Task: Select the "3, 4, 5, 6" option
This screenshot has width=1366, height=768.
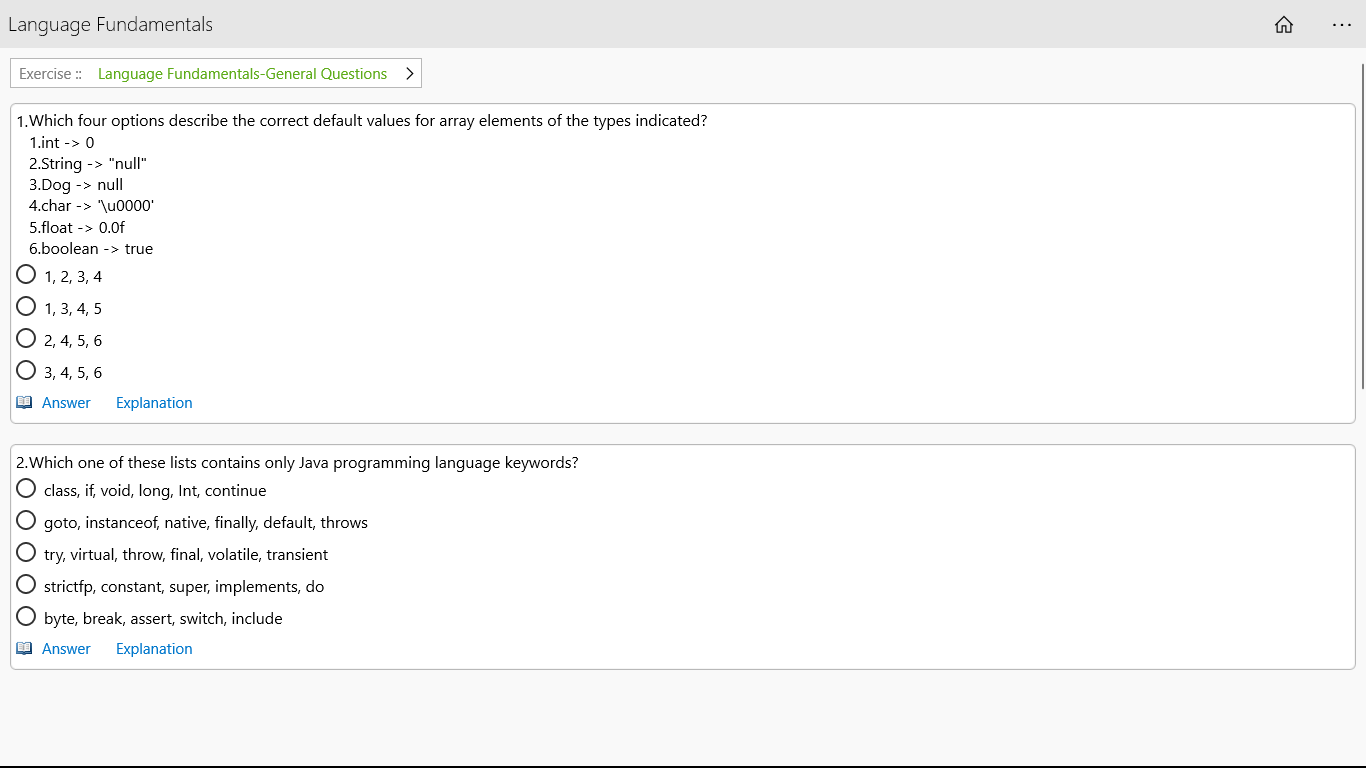Action: pos(27,371)
